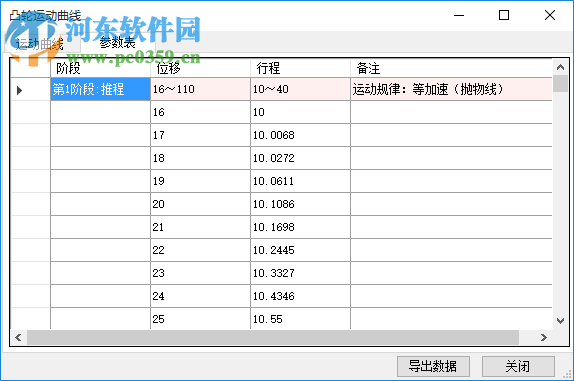This screenshot has width=574, height=381.
Task: Click the 导出数据 button
Action: 433,366
